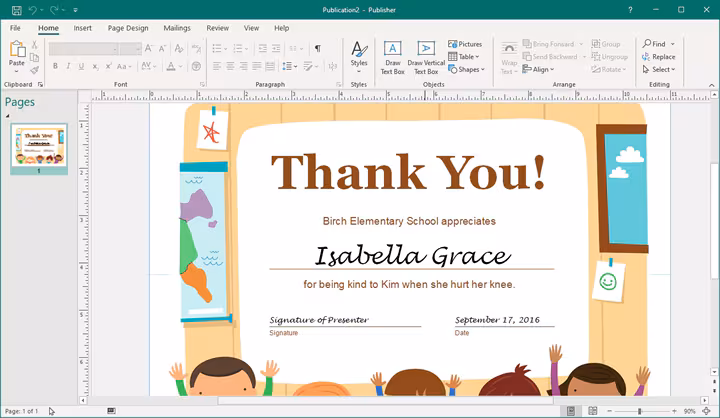Toggle distributed text alignment
Image resolution: width=720 pixels, height=418 pixels.
point(270,67)
